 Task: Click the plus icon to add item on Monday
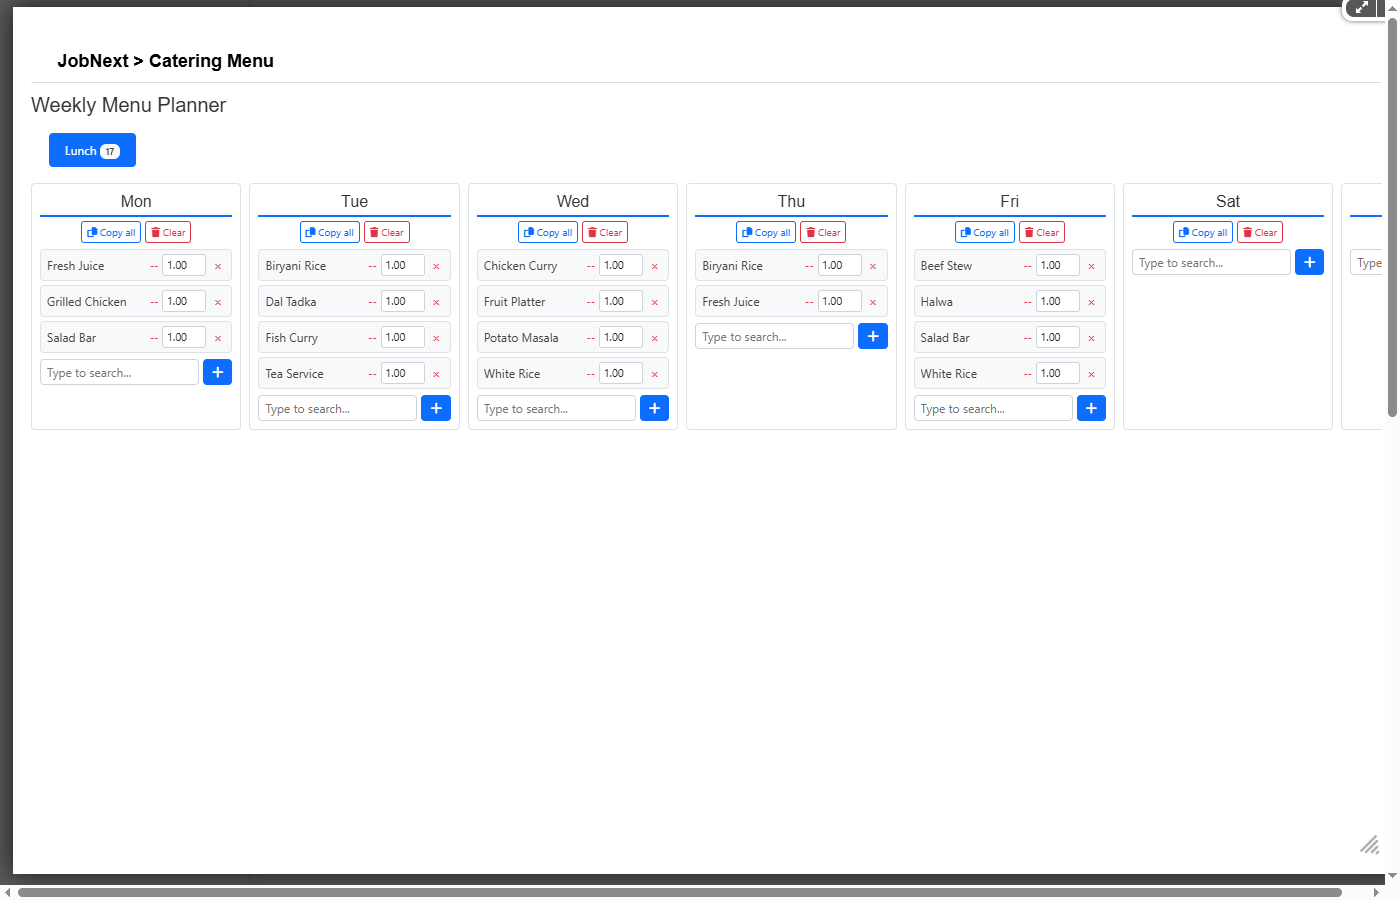pyautogui.click(x=217, y=372)
